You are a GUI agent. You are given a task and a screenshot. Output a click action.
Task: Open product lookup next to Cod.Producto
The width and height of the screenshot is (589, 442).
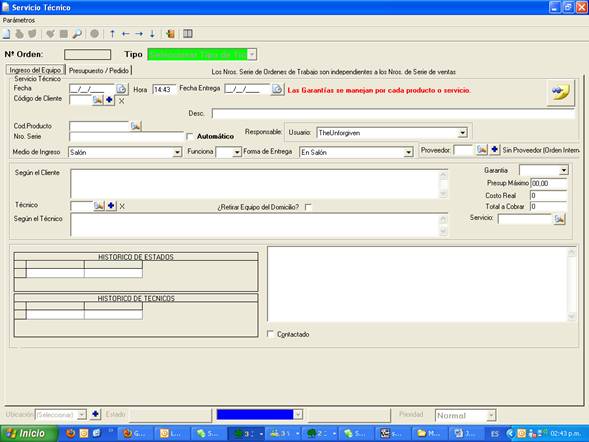[136, 126]
